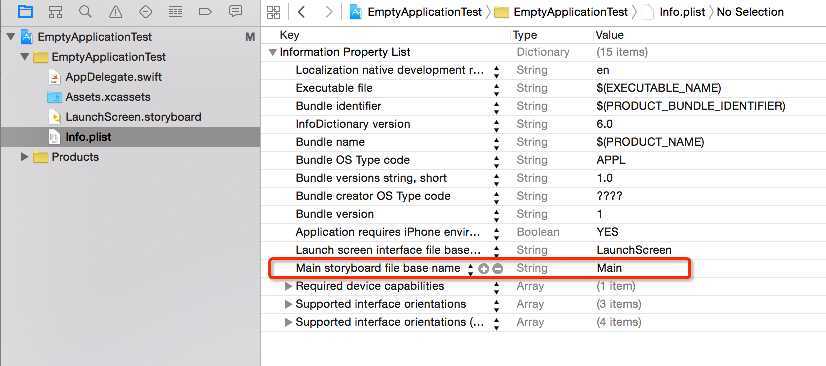Click the Value column header
The image size is (826, 366).
coord(609,35)
